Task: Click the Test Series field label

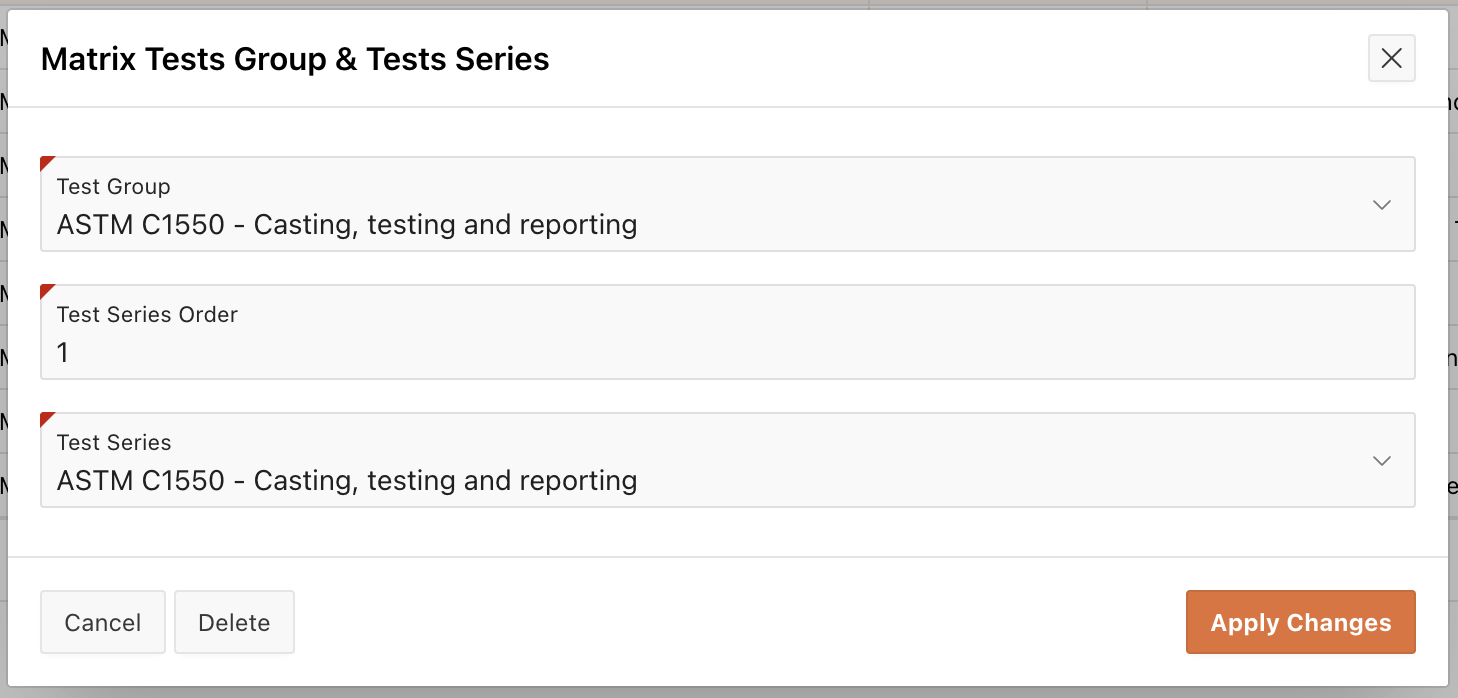Action: coord(114,443)
